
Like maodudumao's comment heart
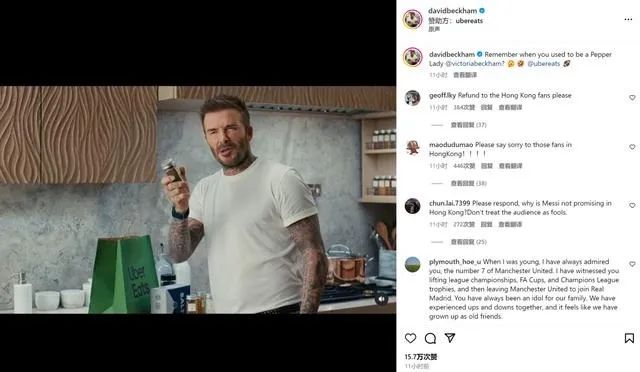pos(632,147)
